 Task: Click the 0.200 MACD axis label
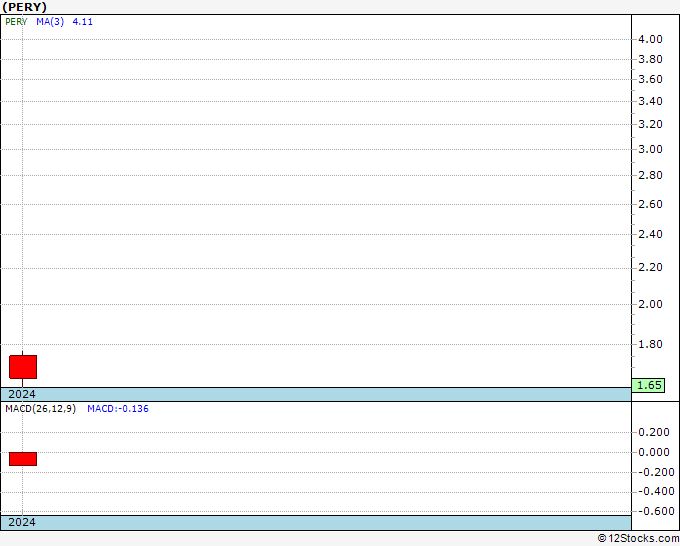(654, 432)
